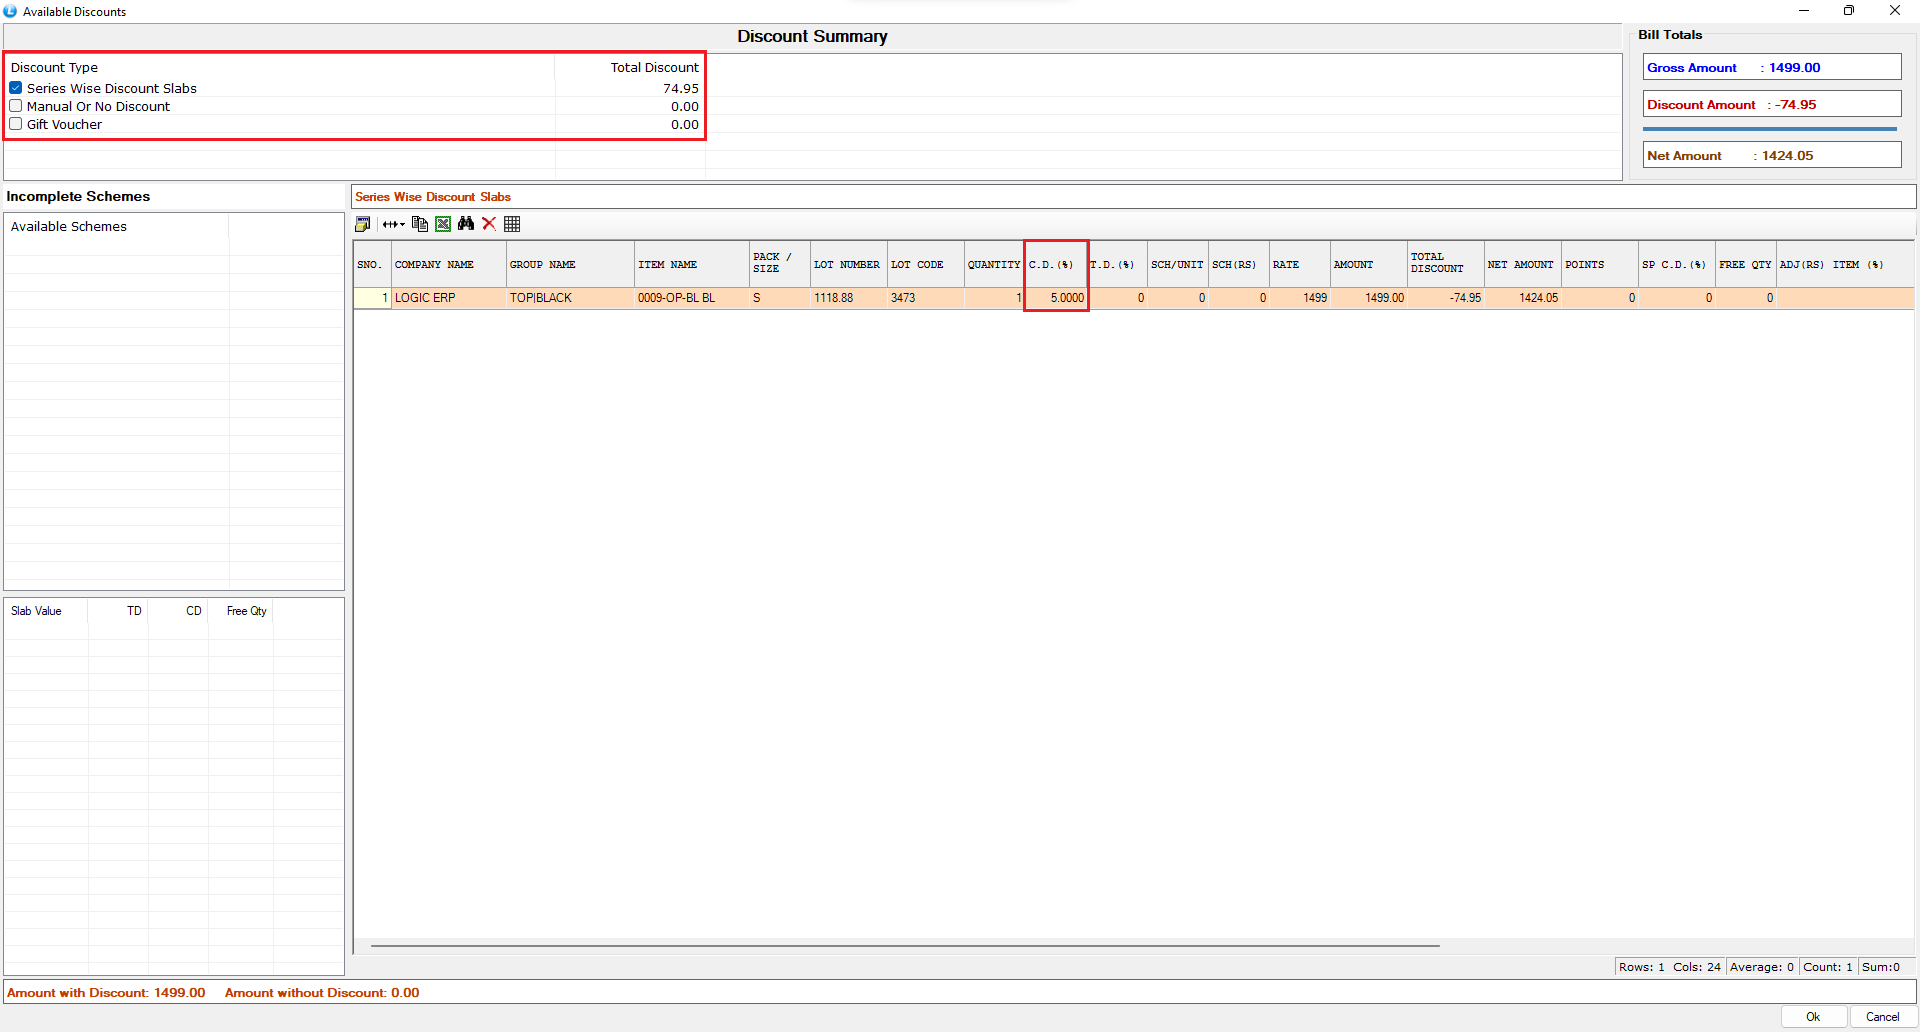1920x1032 pixels.
Task: Select the C.D. value 5.0000 cell
Action: click(1057, 298)
